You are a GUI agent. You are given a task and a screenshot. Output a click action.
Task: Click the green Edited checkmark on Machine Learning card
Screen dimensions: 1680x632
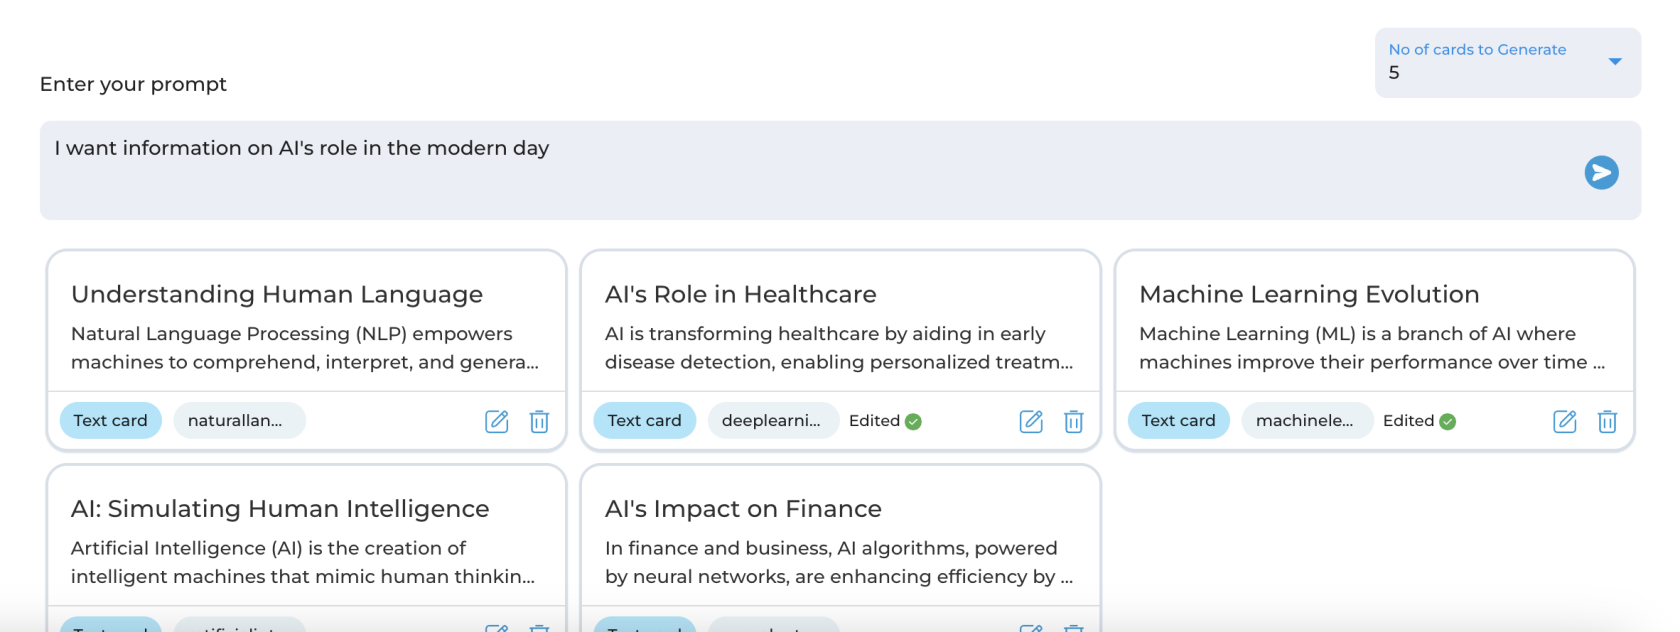coord(1447,421)
